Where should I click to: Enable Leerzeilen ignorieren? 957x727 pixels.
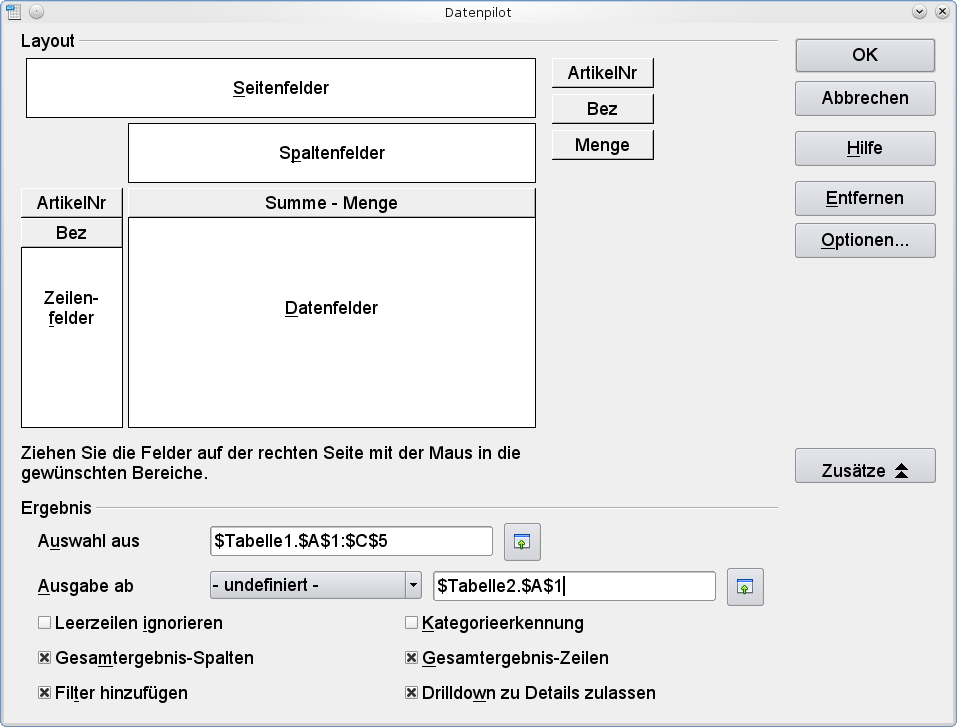[44, 623]
